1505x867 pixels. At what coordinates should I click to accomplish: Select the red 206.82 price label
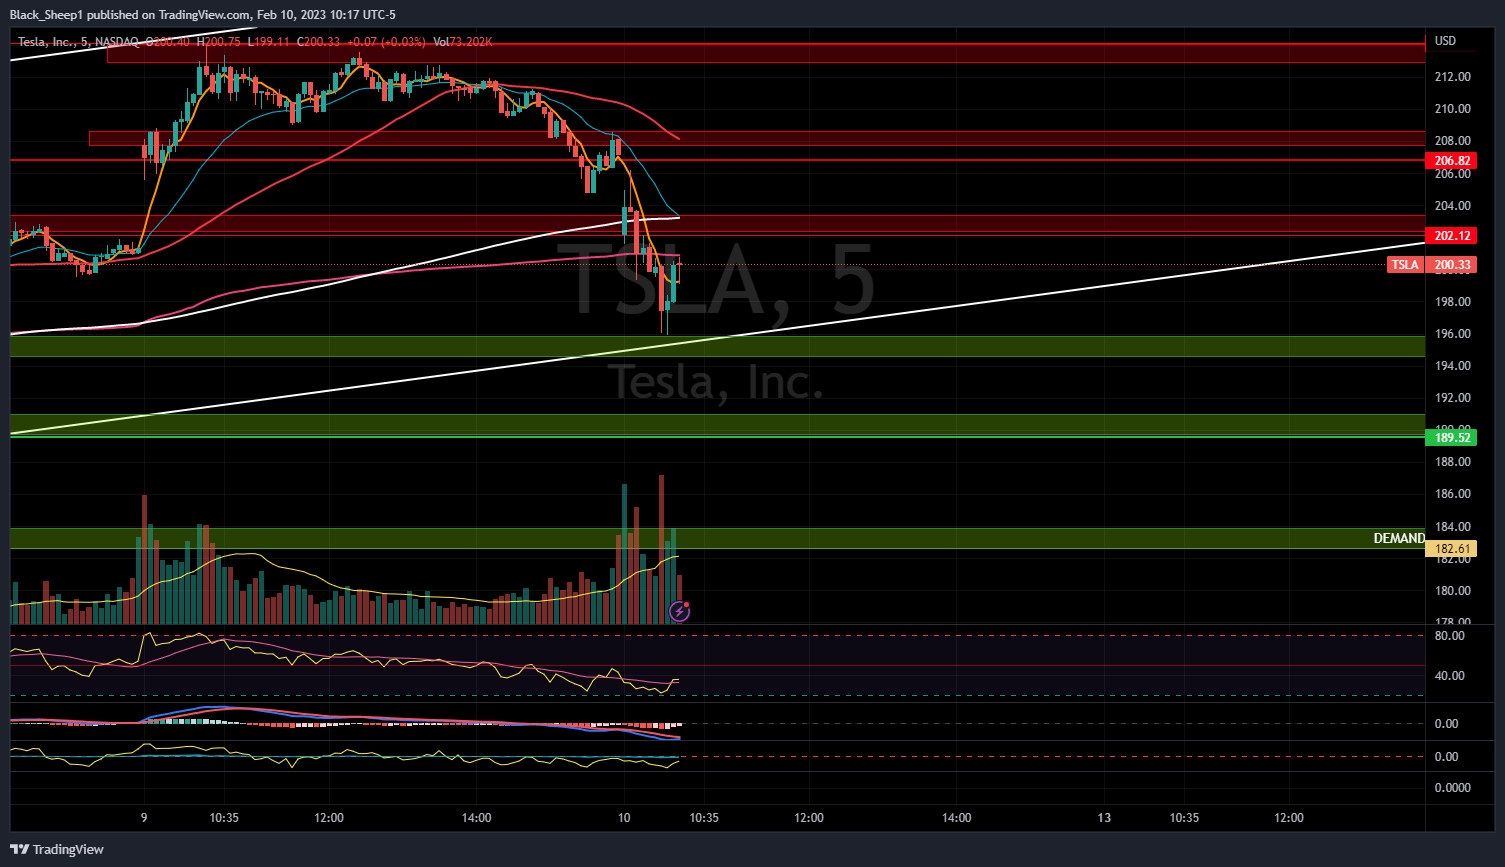(1452, 161)
